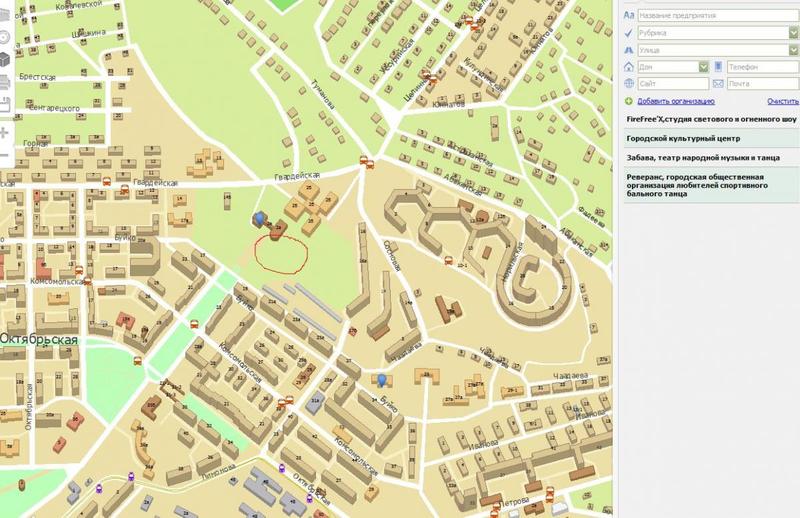This screenshot has height=518, width=800.
Task: Click the blue marker on Buyko street
Action: (x=382, y=379)
